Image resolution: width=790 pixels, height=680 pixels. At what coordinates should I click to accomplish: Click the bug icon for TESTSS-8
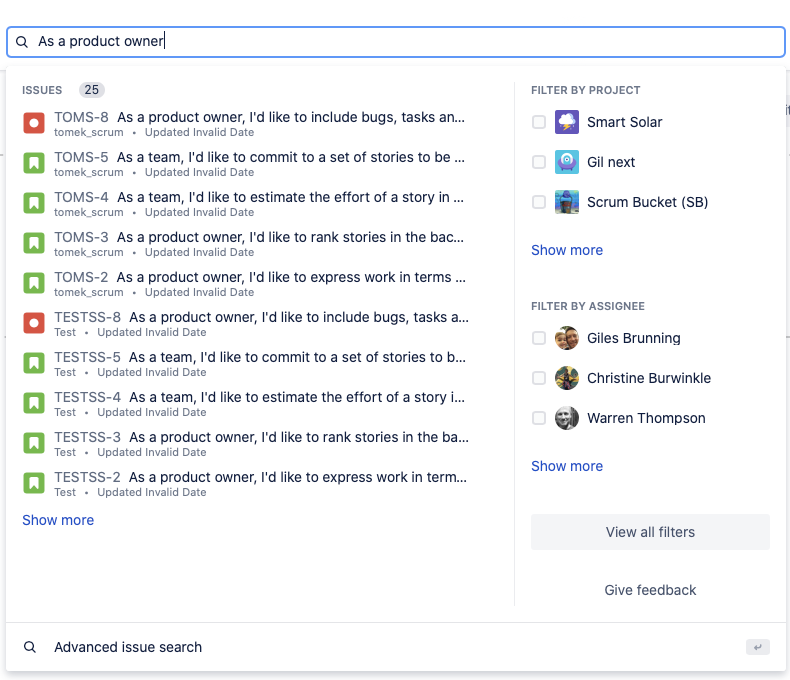tap(34, 323)
